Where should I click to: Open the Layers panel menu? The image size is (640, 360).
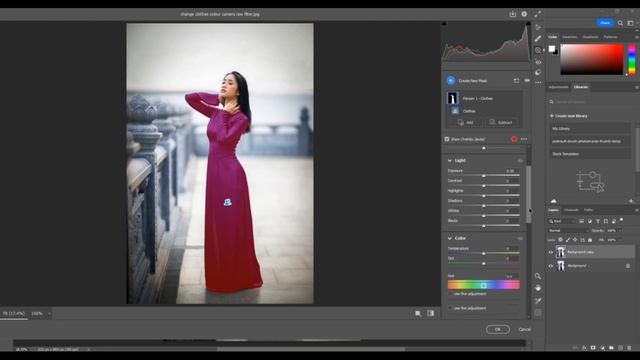click(x=636, y=210)
